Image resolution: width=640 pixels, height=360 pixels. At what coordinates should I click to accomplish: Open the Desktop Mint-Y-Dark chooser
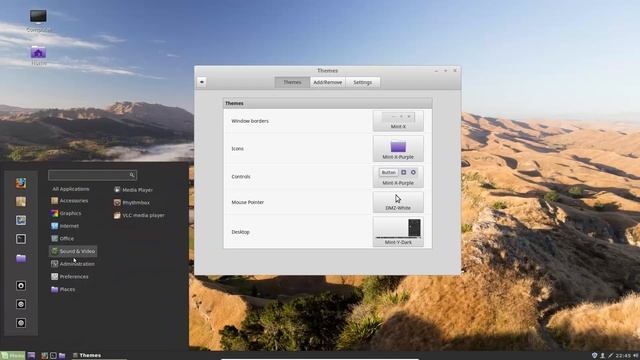click(398, 231)
